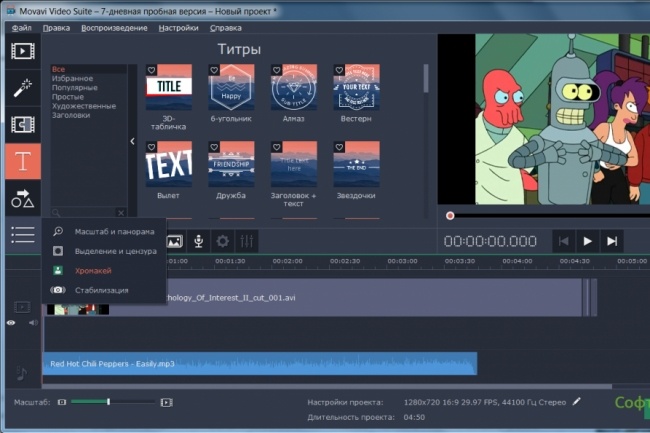Favorite the Вестерн title heart

(339, 70)
